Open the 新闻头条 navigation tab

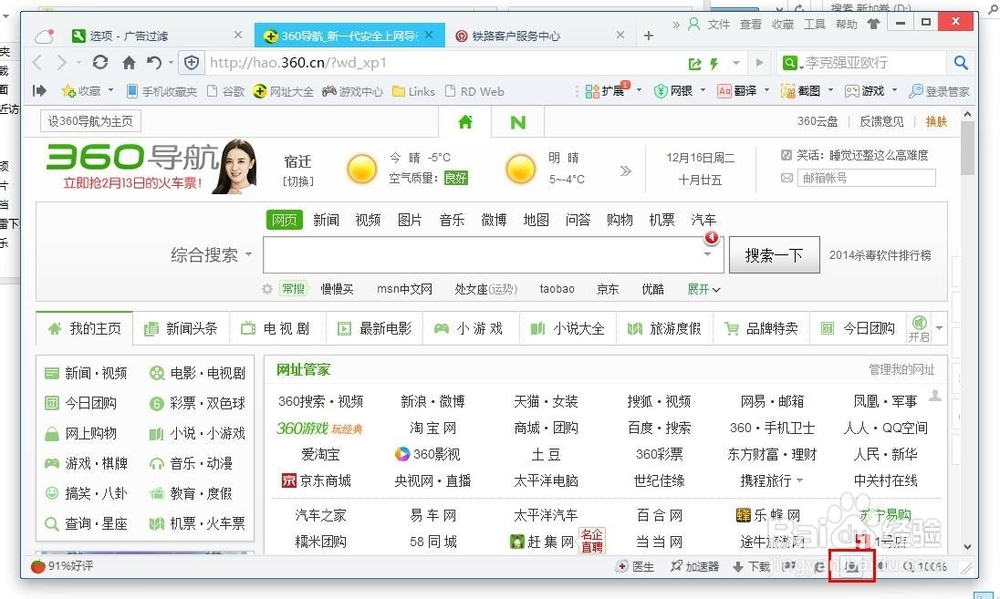click(x=181, y=329)
